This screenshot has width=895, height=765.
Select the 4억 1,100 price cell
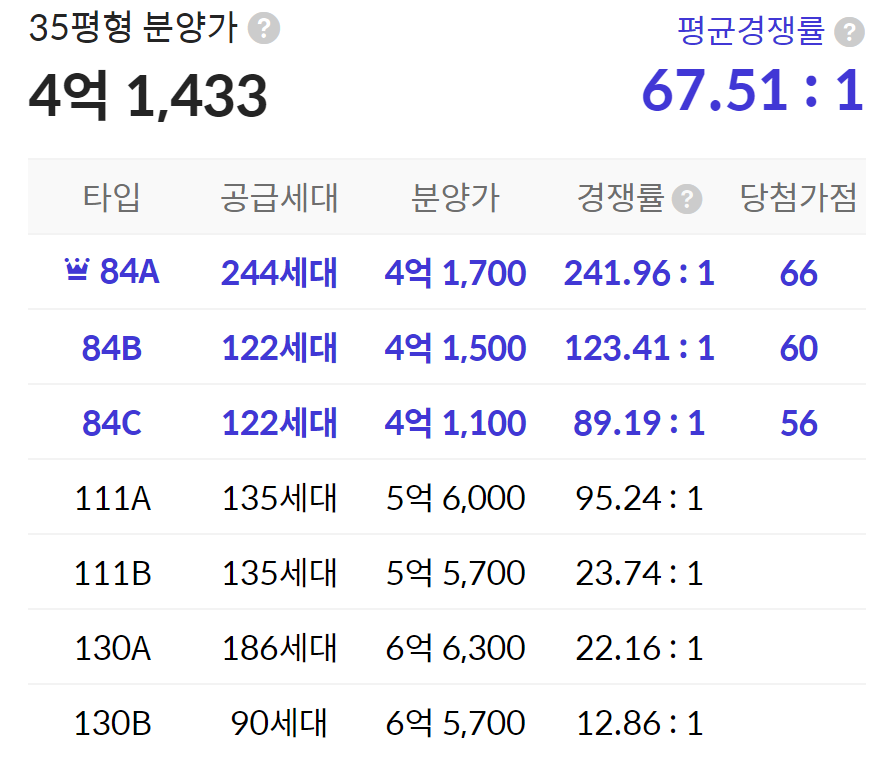click(x=455, y=424)
